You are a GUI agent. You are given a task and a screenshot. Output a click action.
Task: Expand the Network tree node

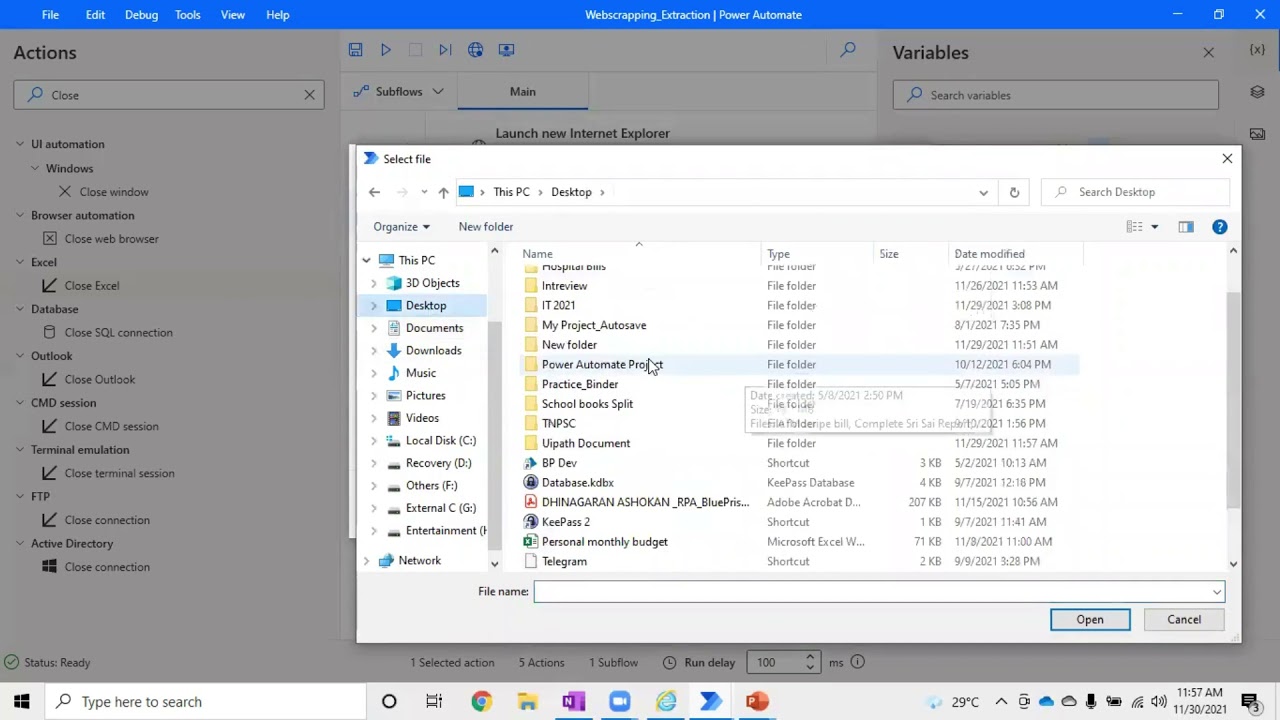366,561
